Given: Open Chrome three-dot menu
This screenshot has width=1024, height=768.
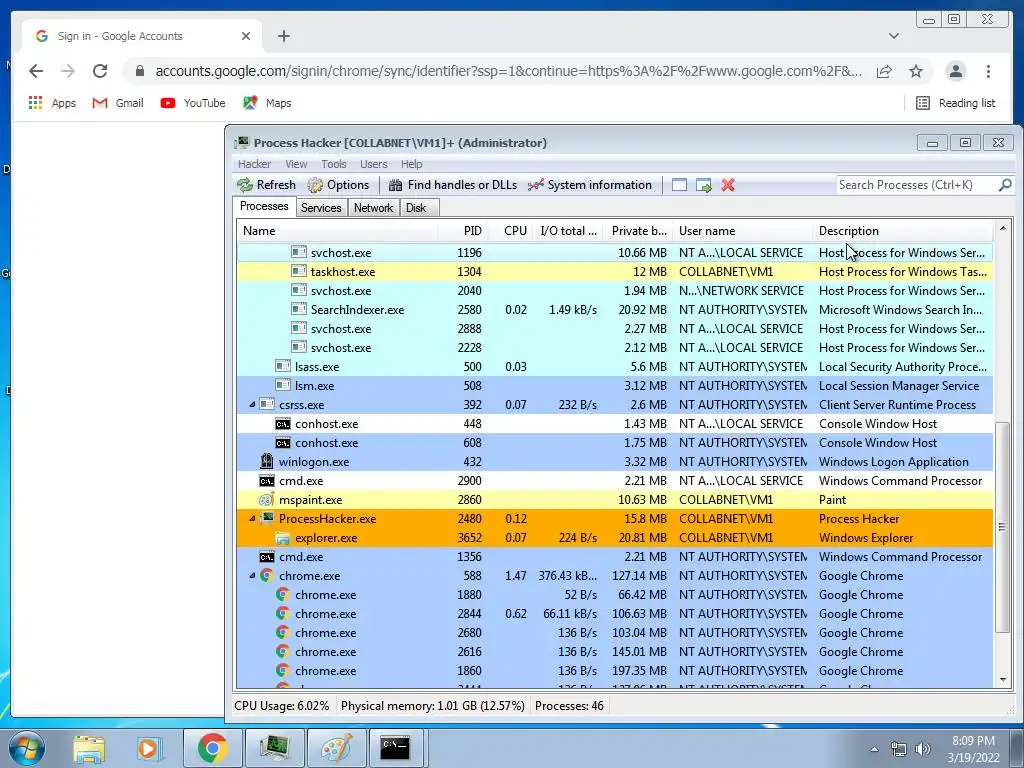Looking at the screenshot, I should (x=988, y=71).
